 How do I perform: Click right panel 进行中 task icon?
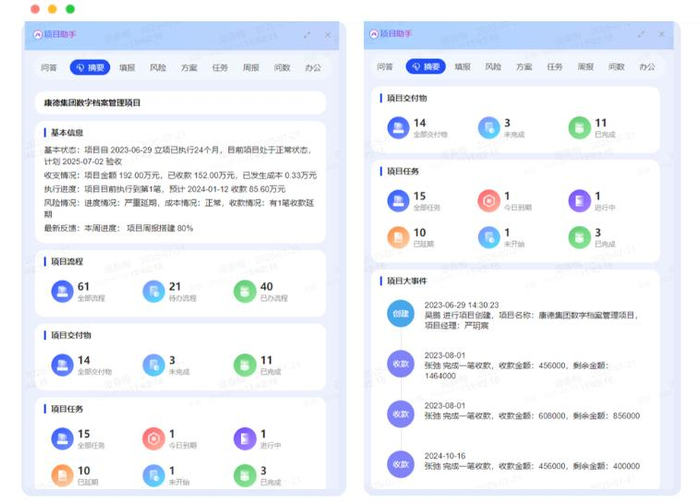pos(579,201)
